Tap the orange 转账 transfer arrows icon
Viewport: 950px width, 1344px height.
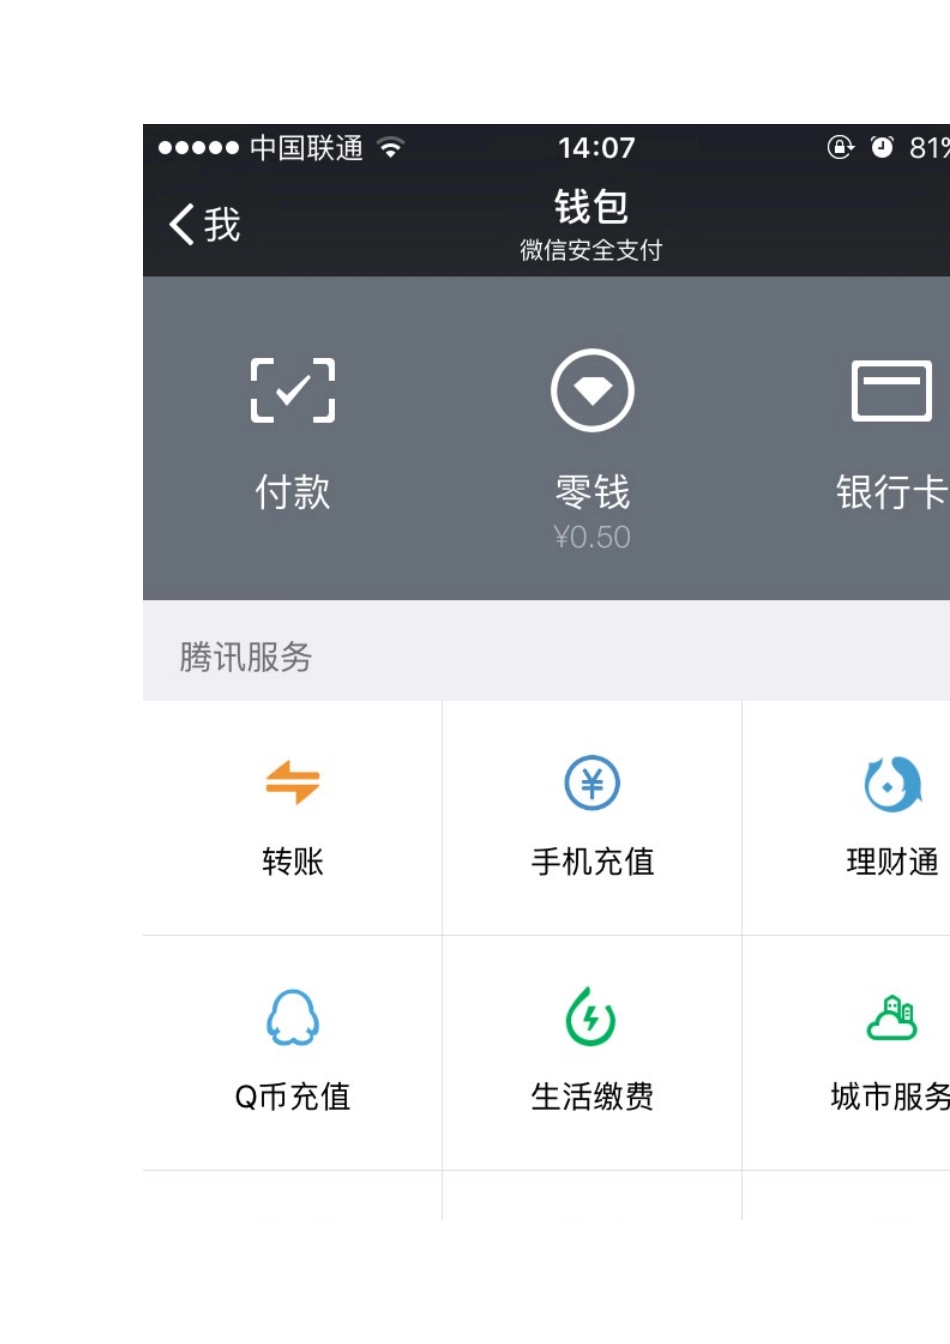(x=292, y=782)
